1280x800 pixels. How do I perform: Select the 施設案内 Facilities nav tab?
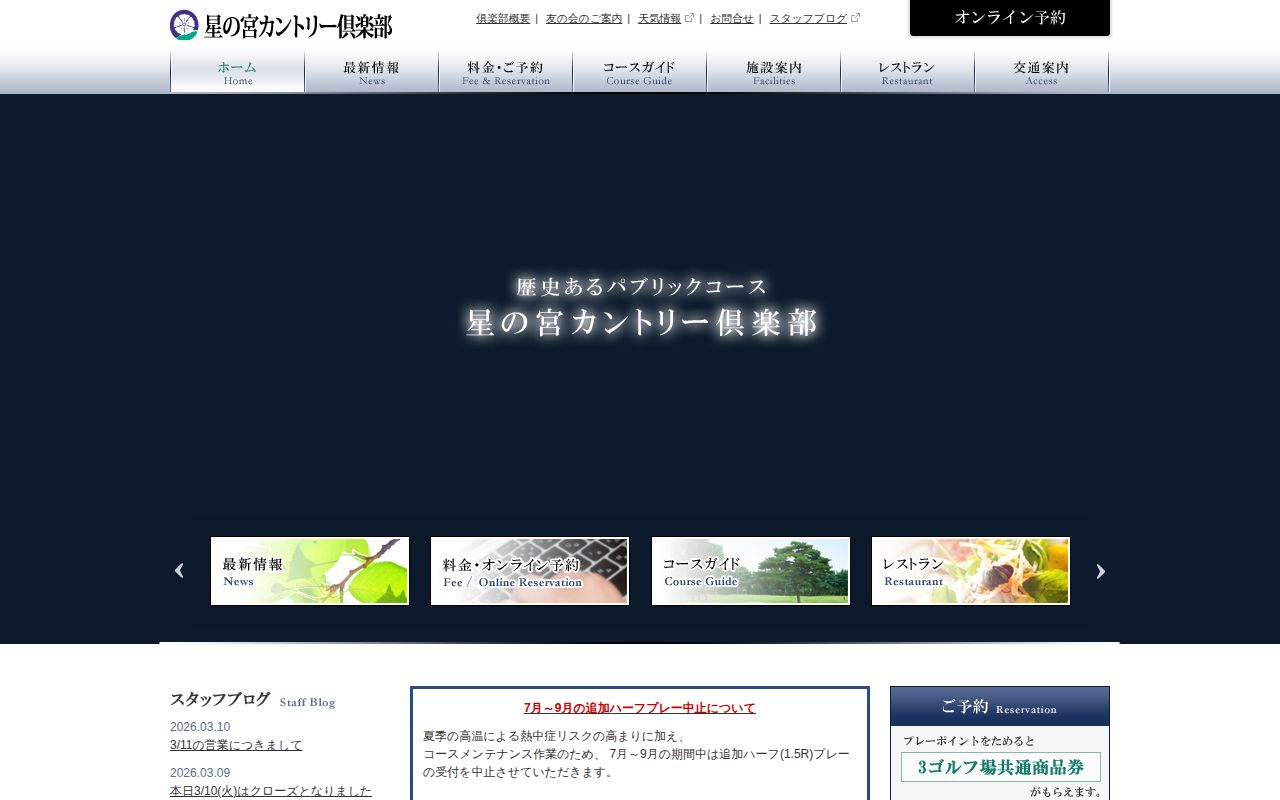774,72
